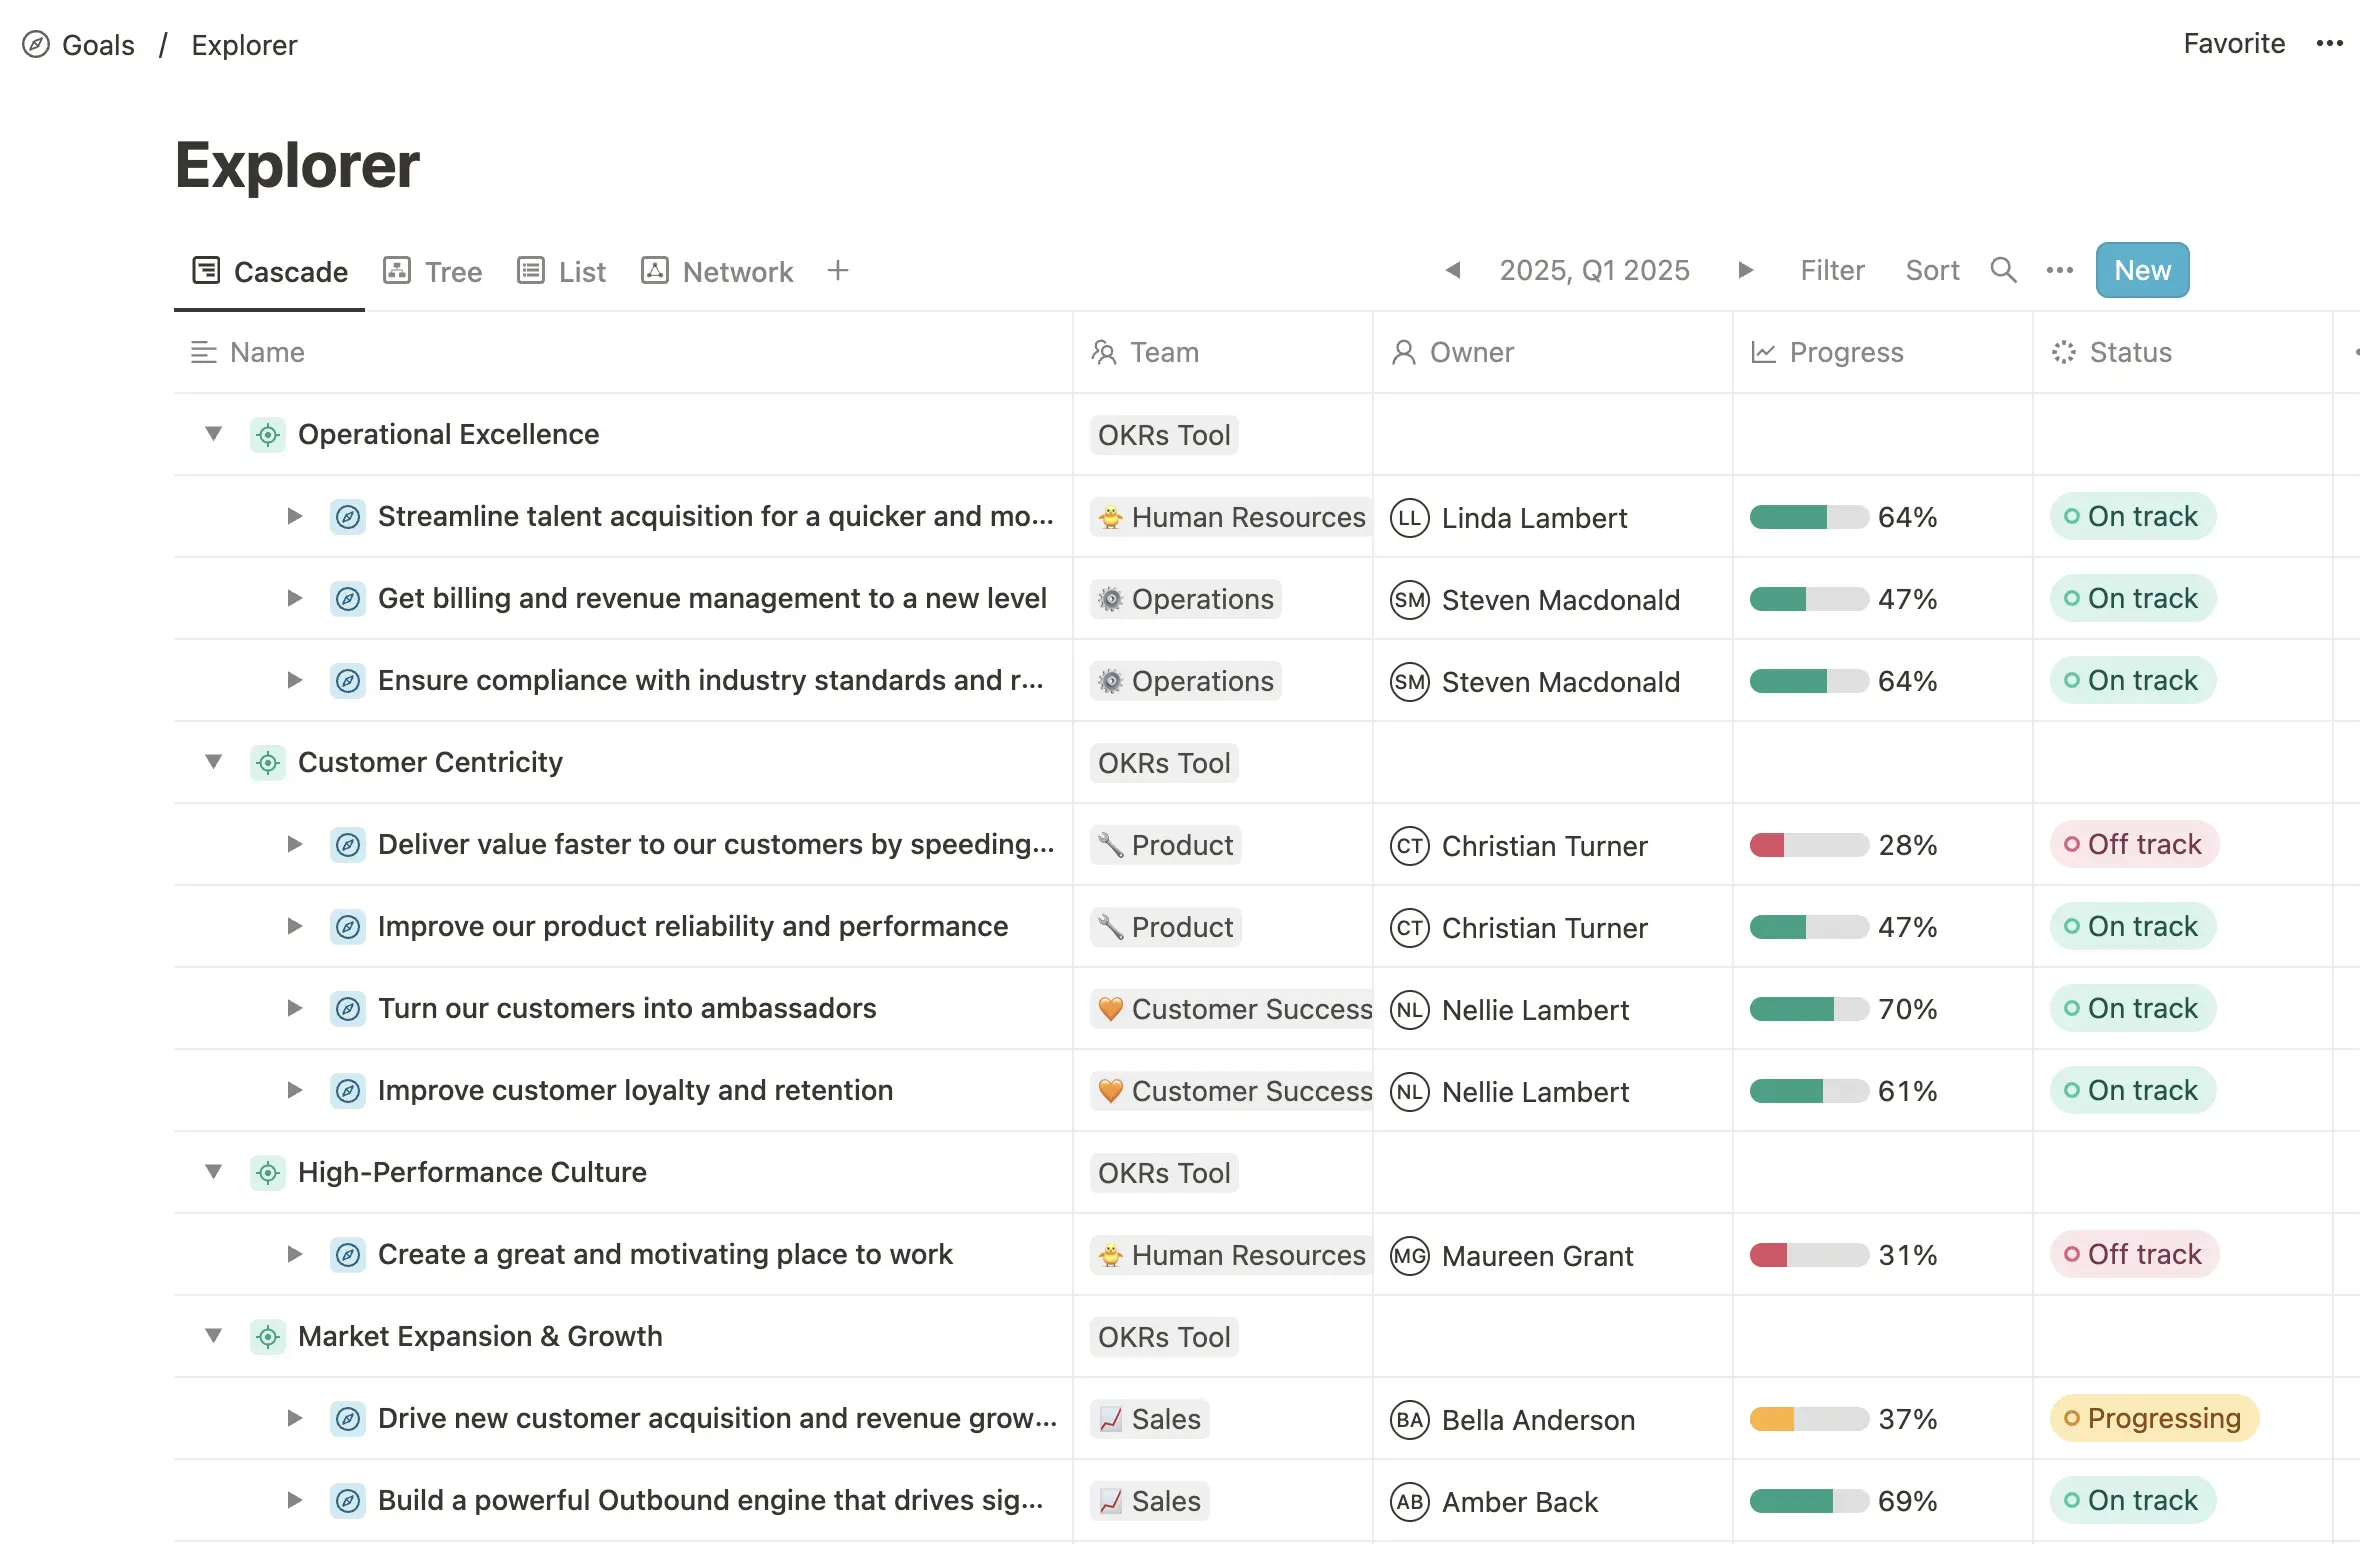Collapse the Operational Excellence group
The height and width of the screenshot is (1544, 2360).
213,434
